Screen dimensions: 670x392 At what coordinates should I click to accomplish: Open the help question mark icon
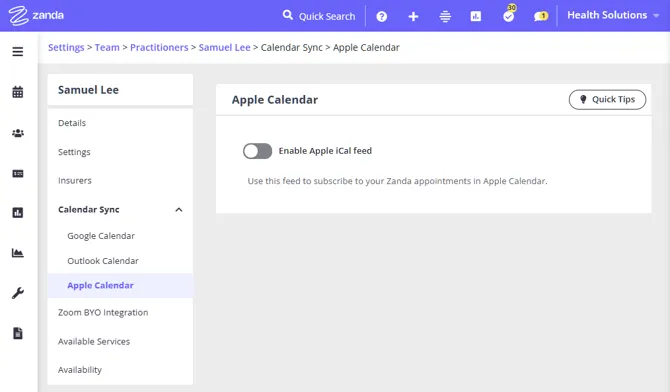[x=382, y=16]
